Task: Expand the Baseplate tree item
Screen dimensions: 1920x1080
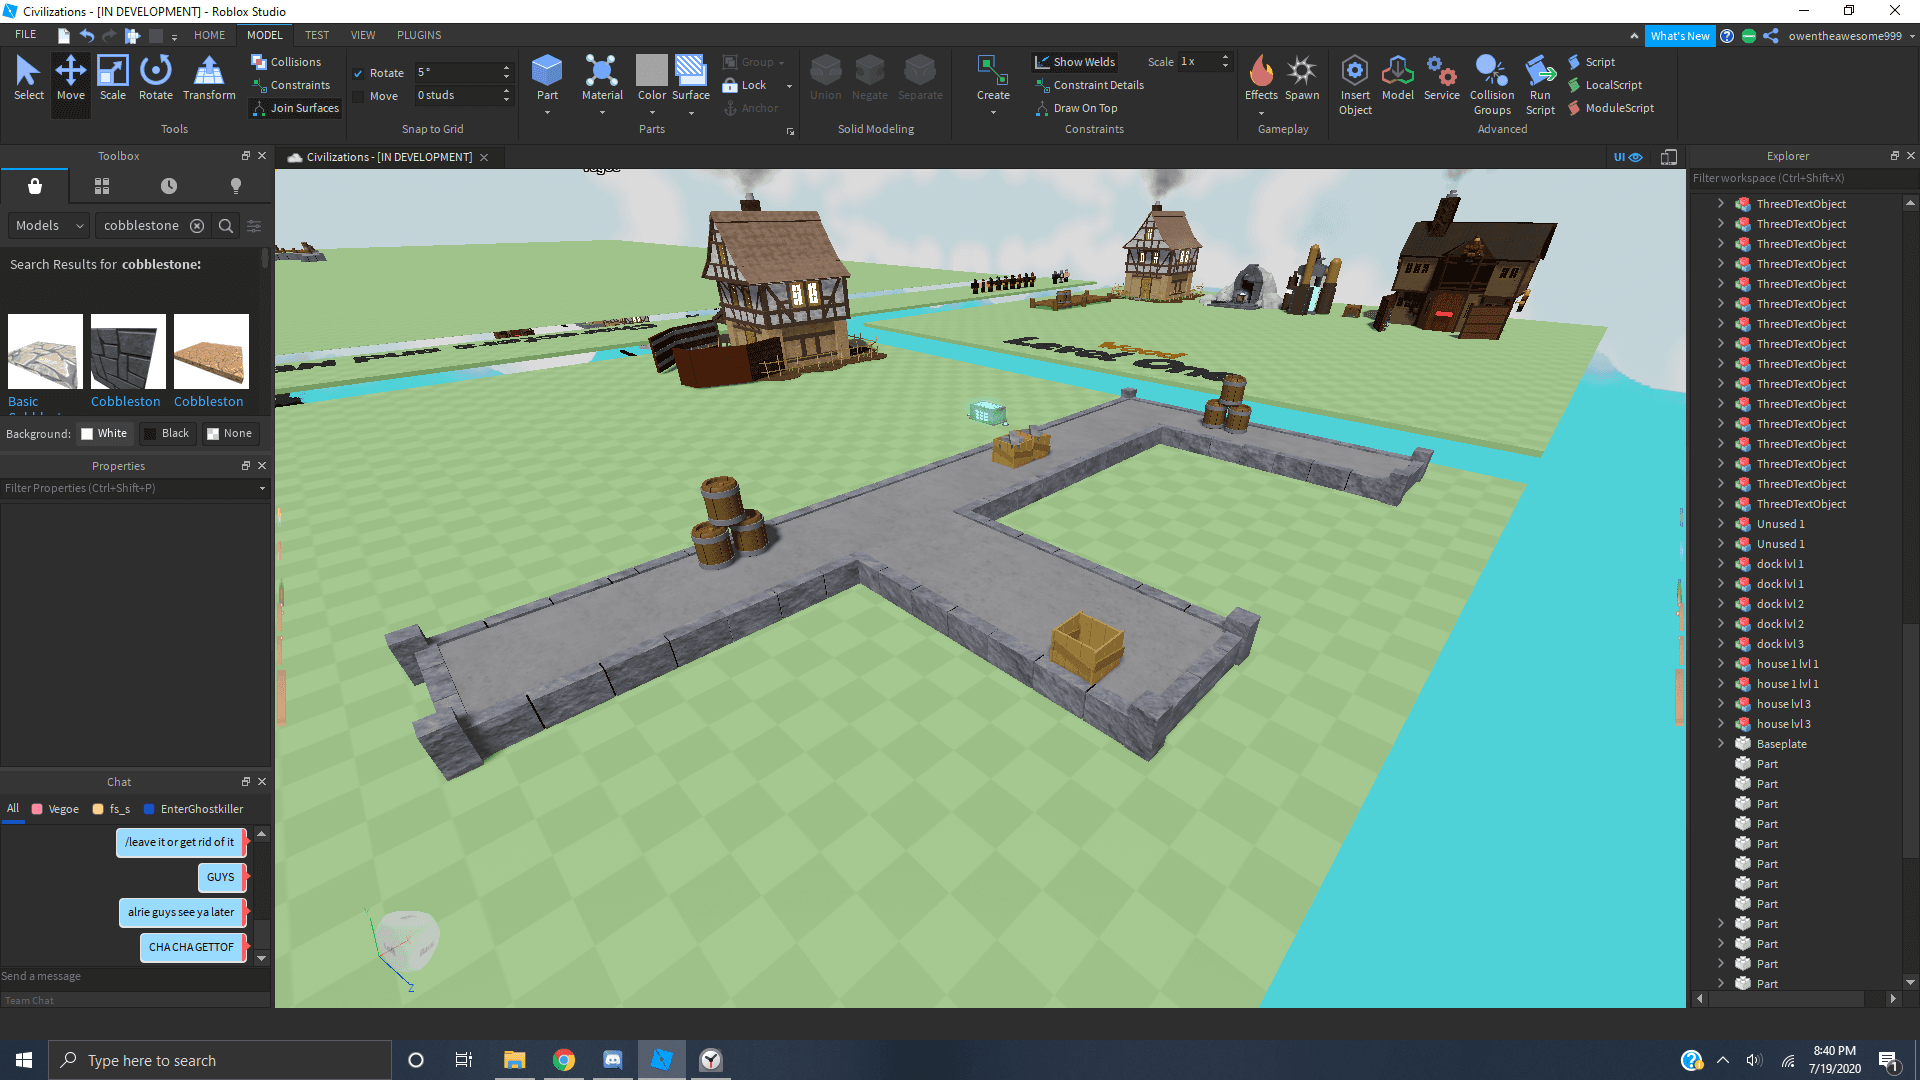Action: pos(1721,743)
